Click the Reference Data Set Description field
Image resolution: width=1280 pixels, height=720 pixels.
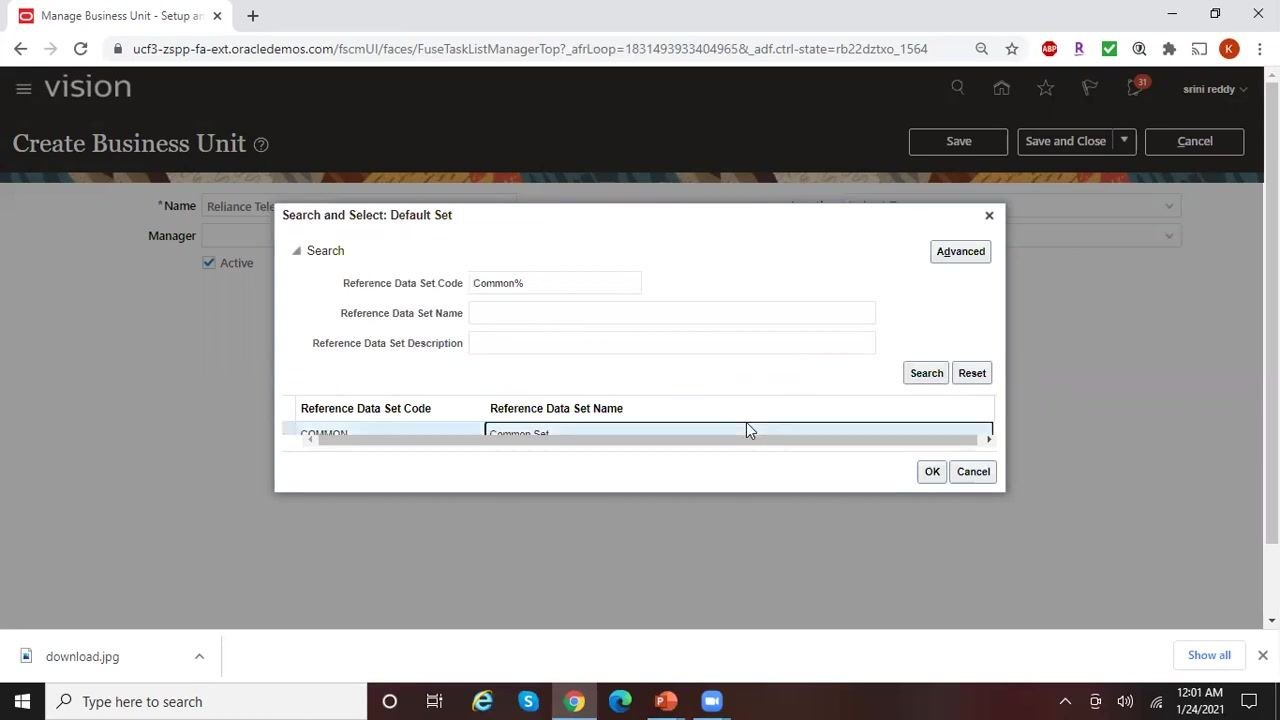[672, 343]
